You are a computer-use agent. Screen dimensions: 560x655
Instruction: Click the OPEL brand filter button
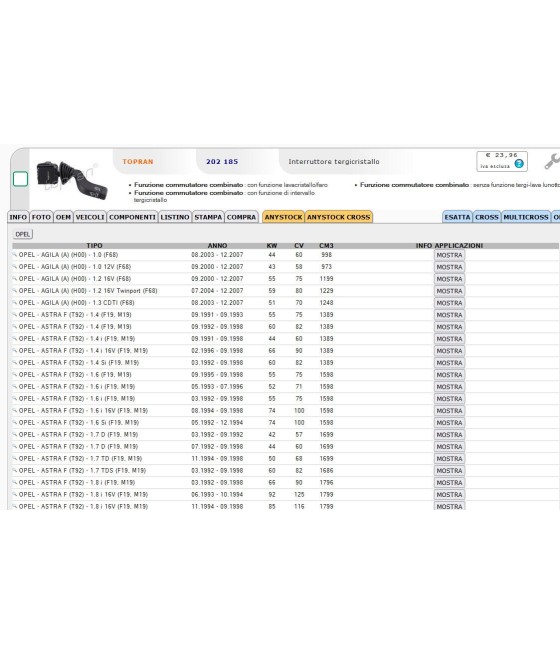click(x=23, y=234)
